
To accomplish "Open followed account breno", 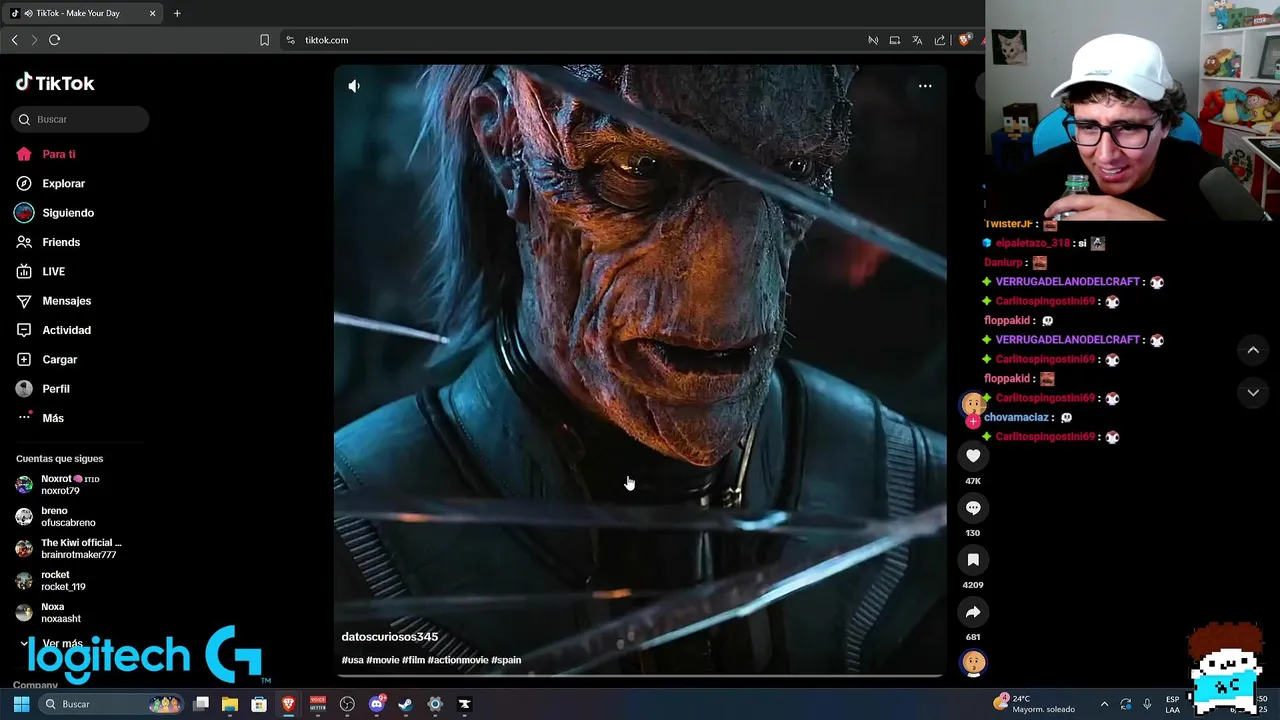I will click(68, 517).
